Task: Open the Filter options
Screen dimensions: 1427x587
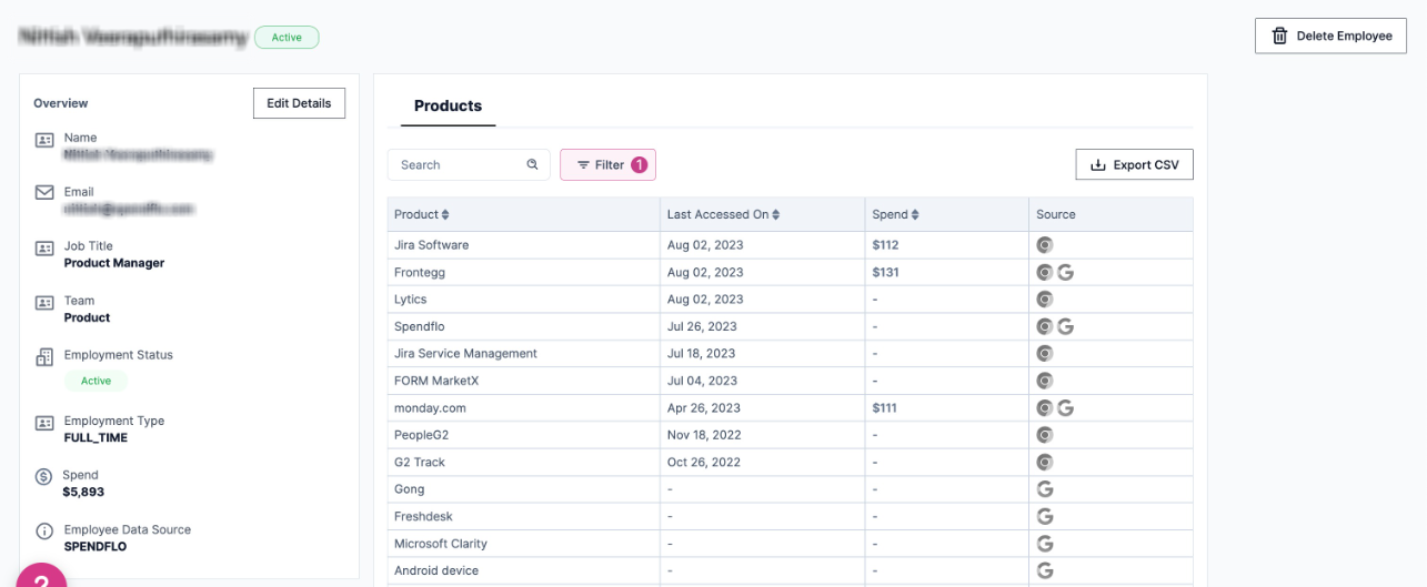Action: 608,165
